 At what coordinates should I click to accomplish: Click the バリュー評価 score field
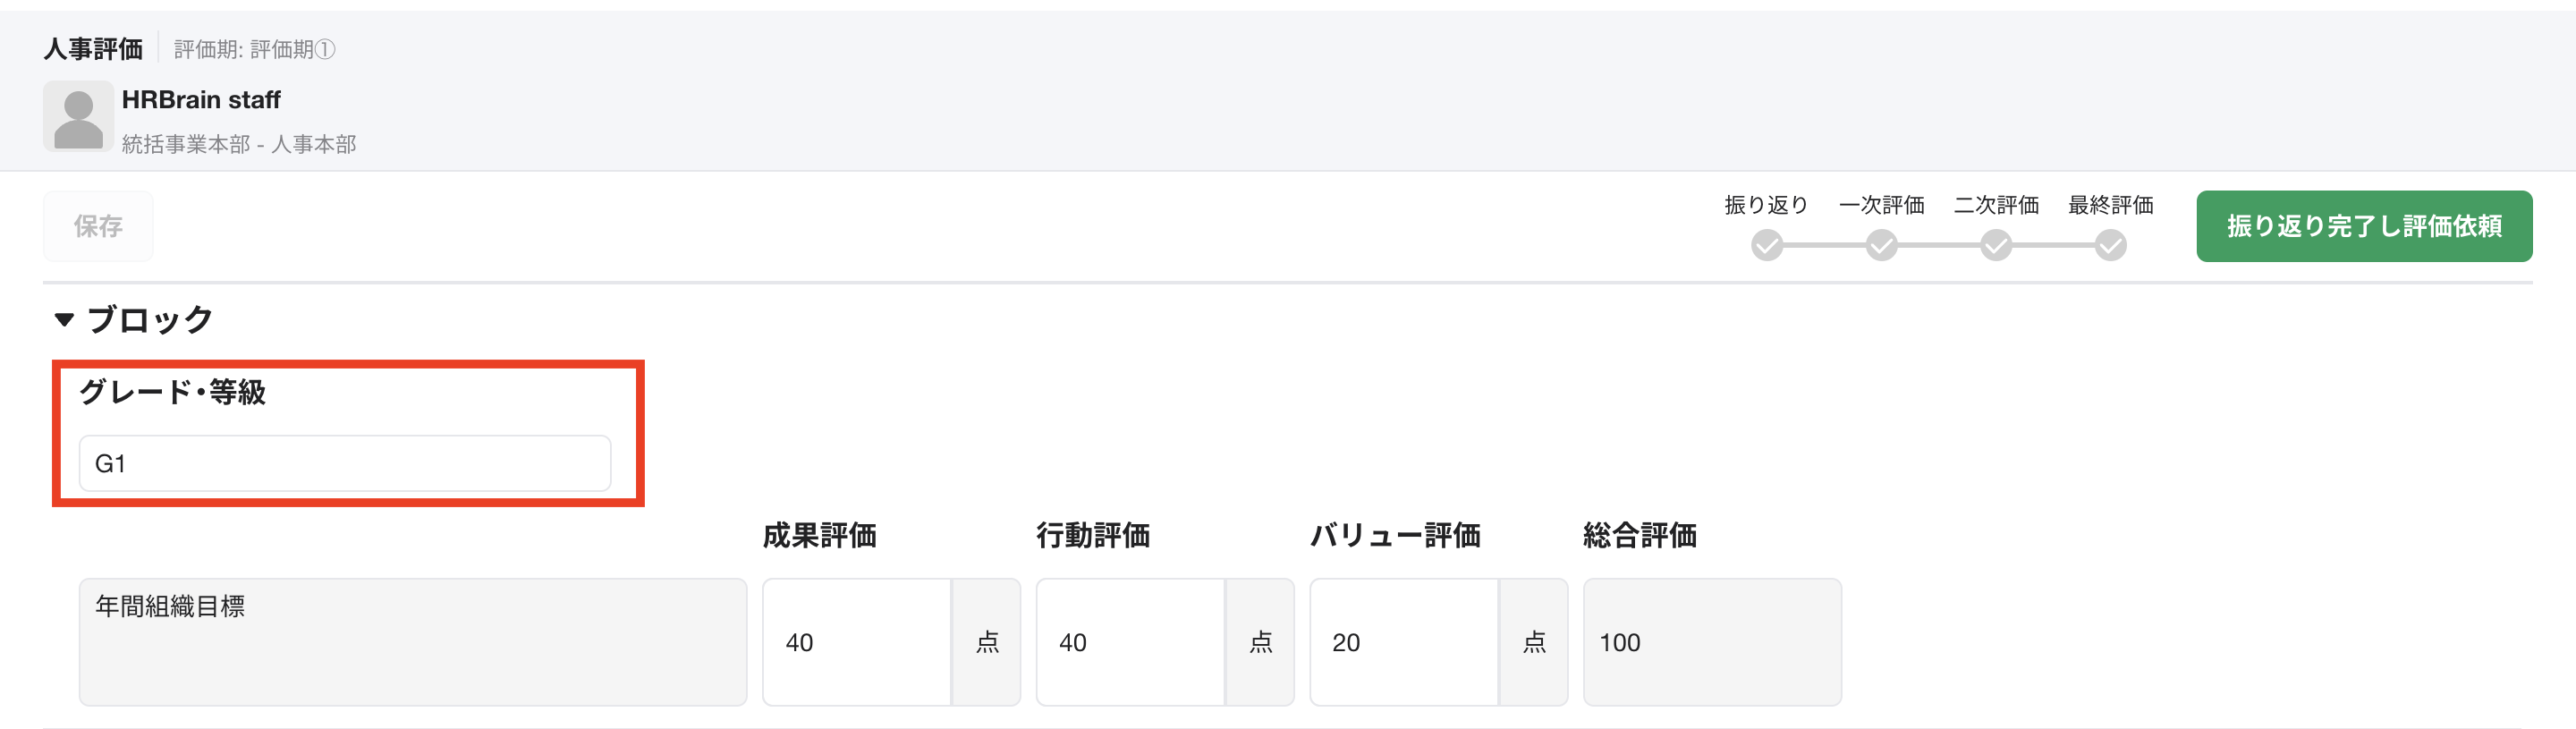point(1404,642)
